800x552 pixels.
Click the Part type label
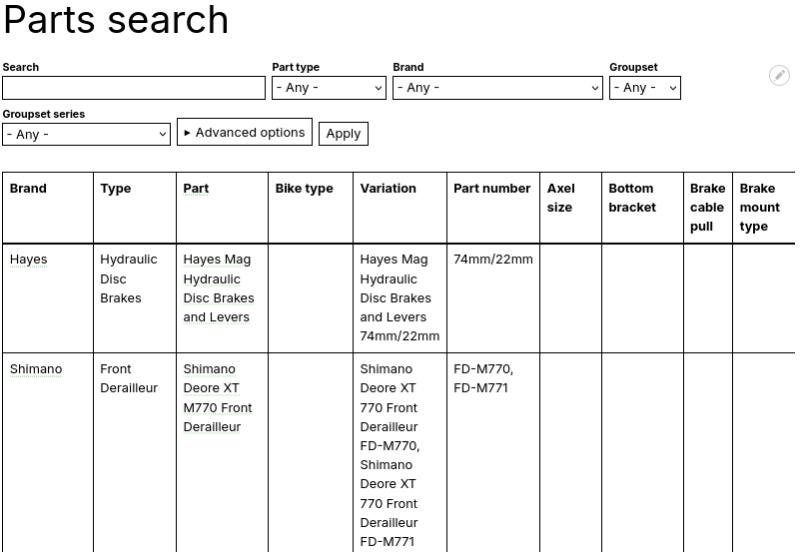click(295, 67)
